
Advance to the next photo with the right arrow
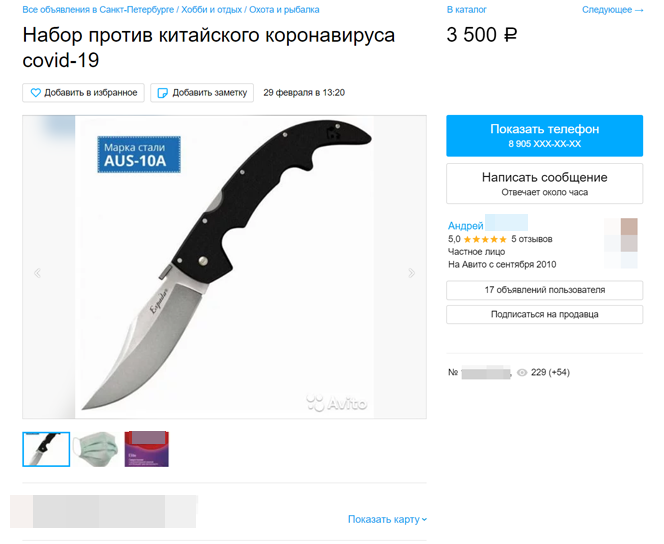411,273
